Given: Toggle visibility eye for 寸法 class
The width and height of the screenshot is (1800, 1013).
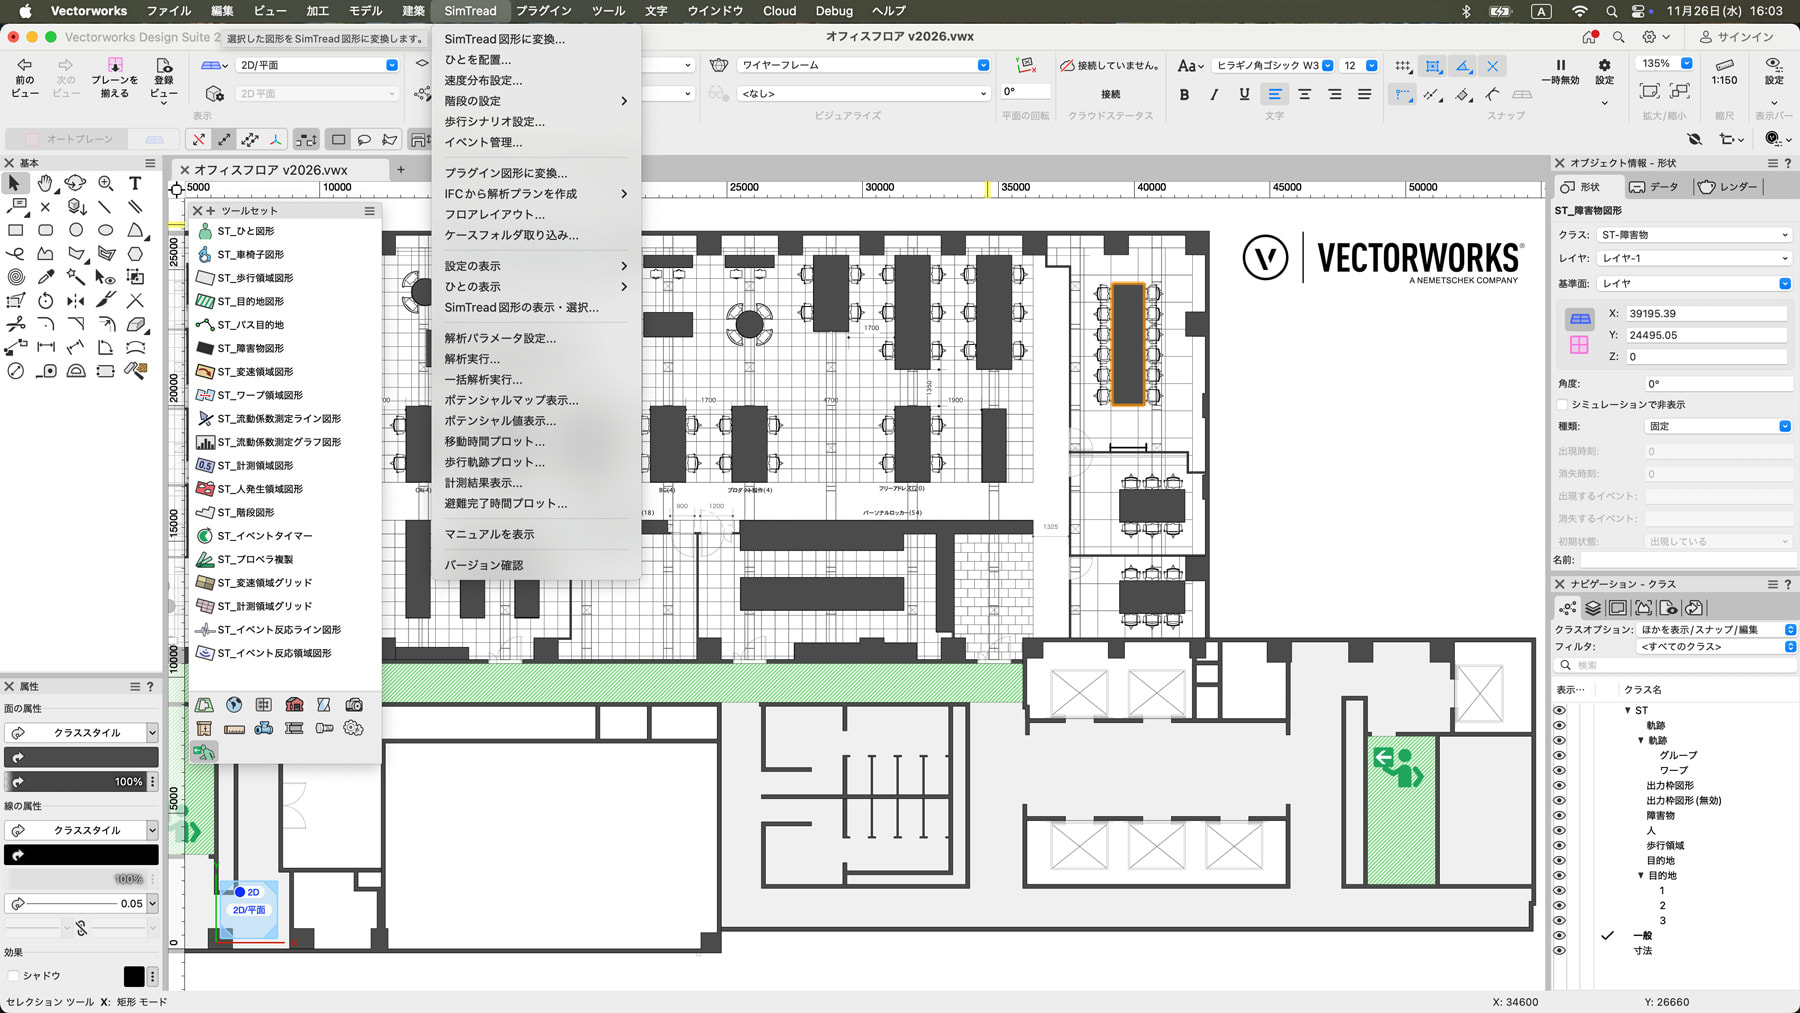Looking at the screenshot, I should click(1559, 951).
